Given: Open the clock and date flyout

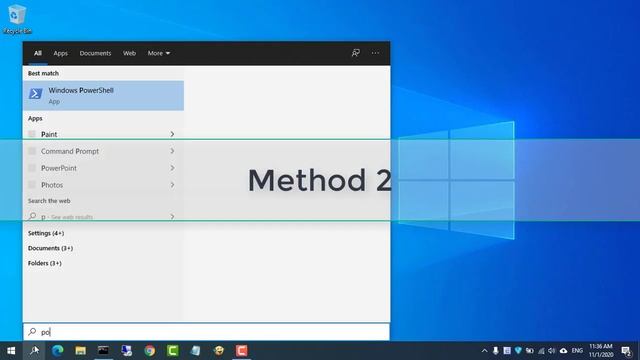Looking at the screenshot, I should pyautogui.click(x=601, y=351).
